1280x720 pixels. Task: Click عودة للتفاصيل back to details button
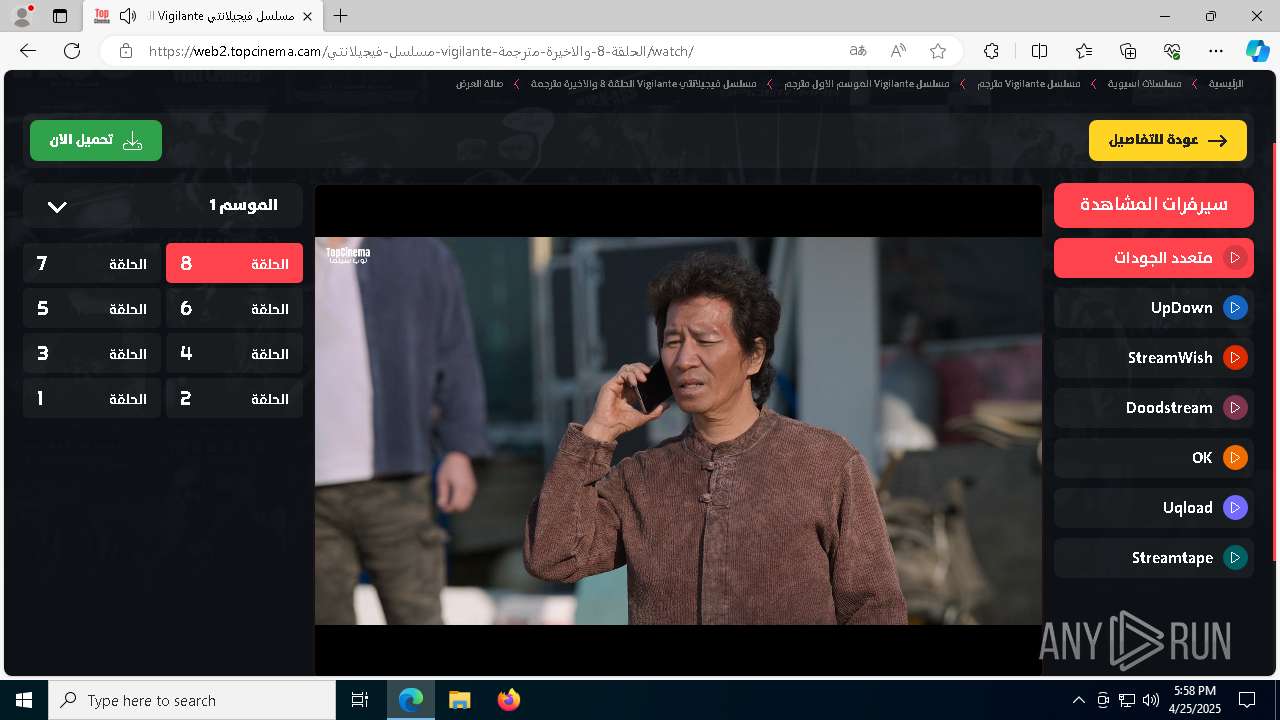coord(1168,140)
